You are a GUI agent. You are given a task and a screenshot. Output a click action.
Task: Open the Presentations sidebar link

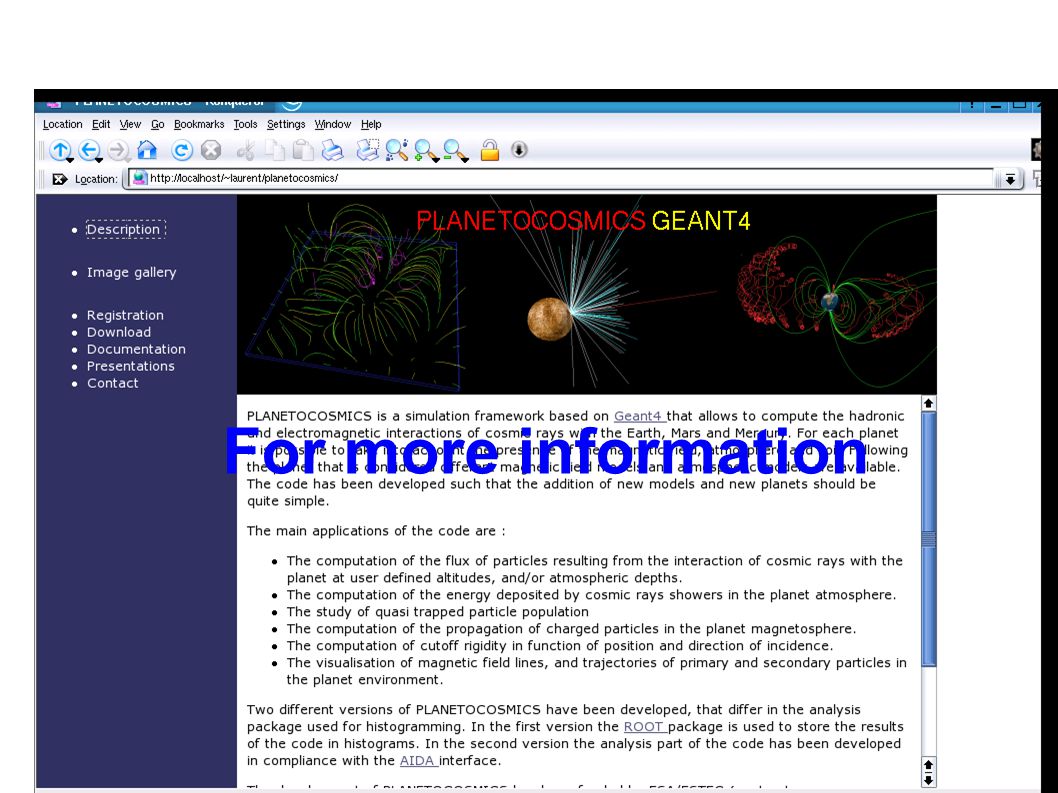(x=131, y=366)
